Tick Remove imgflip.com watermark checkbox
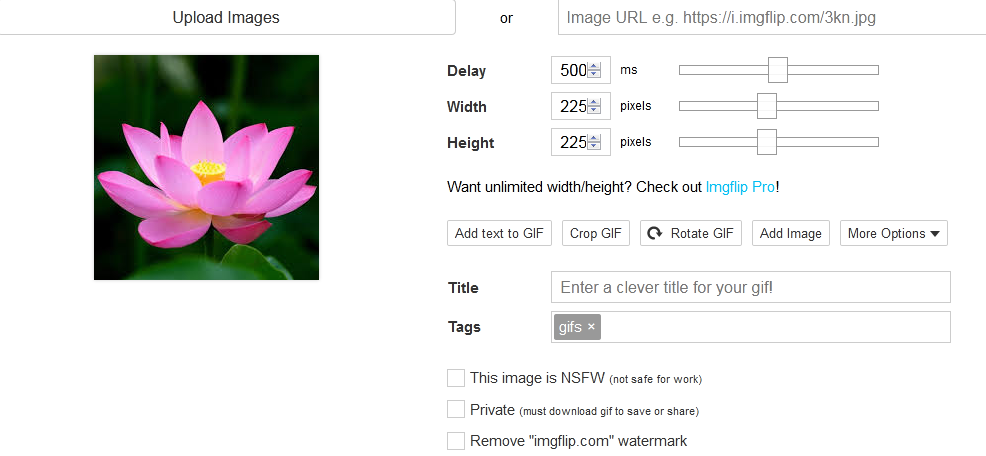 [x=456, y=440]
